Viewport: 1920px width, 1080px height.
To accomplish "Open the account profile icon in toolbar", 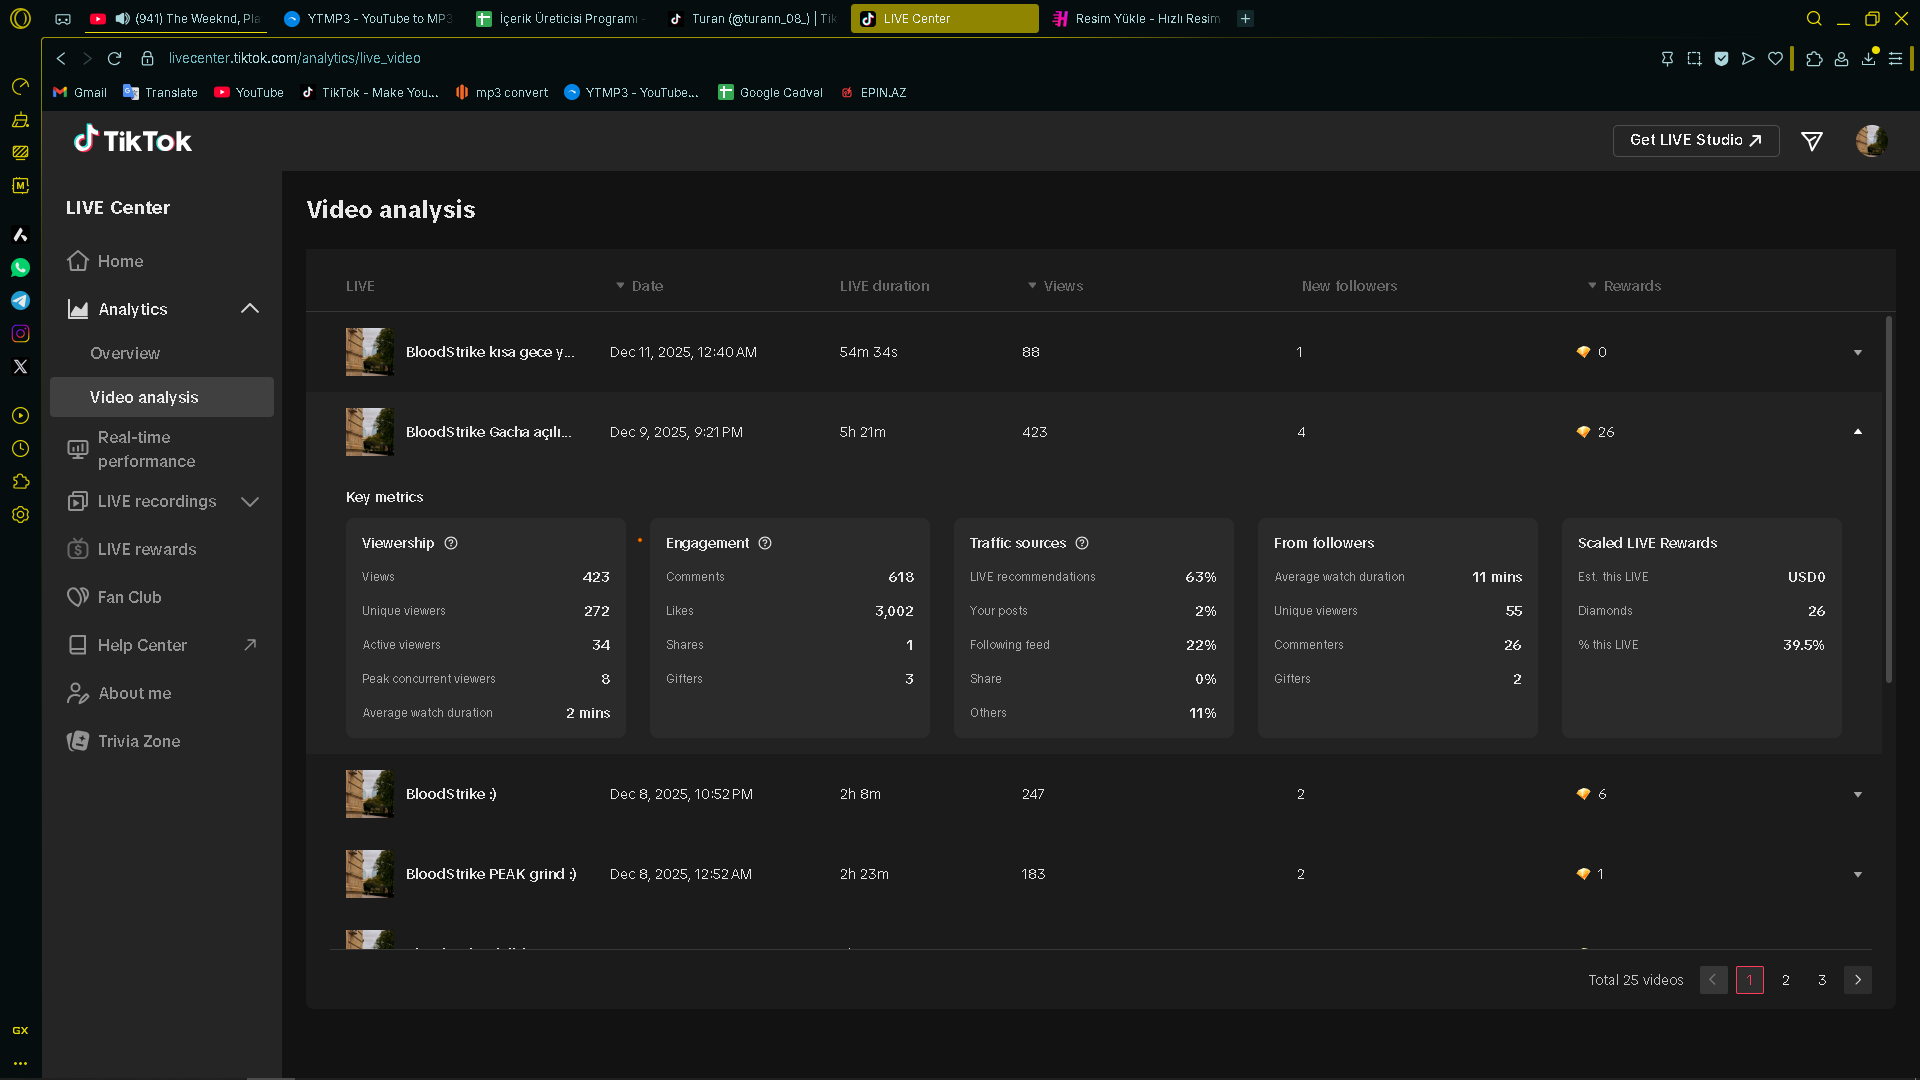I will pyautogui.click(x=1841, y=58).
